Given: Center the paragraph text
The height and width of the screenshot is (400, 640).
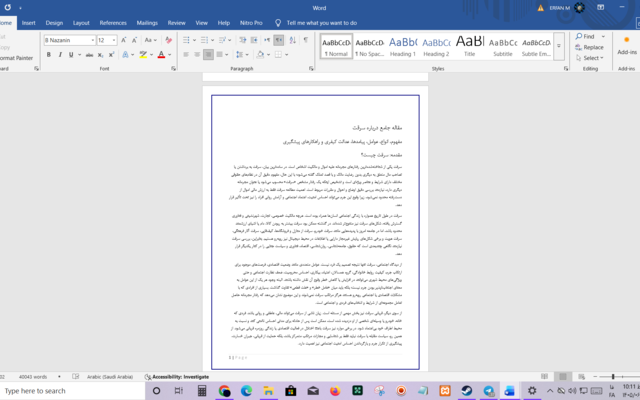Looking at the screenshot, I should (197, 55).
